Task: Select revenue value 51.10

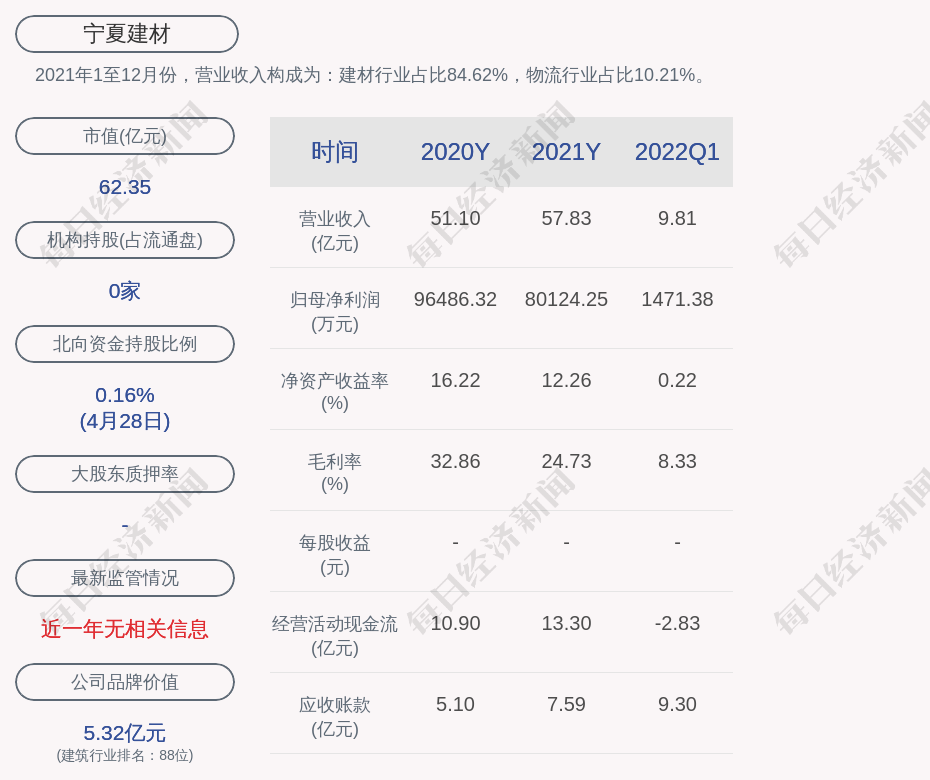Action: (x=455, y=218)
